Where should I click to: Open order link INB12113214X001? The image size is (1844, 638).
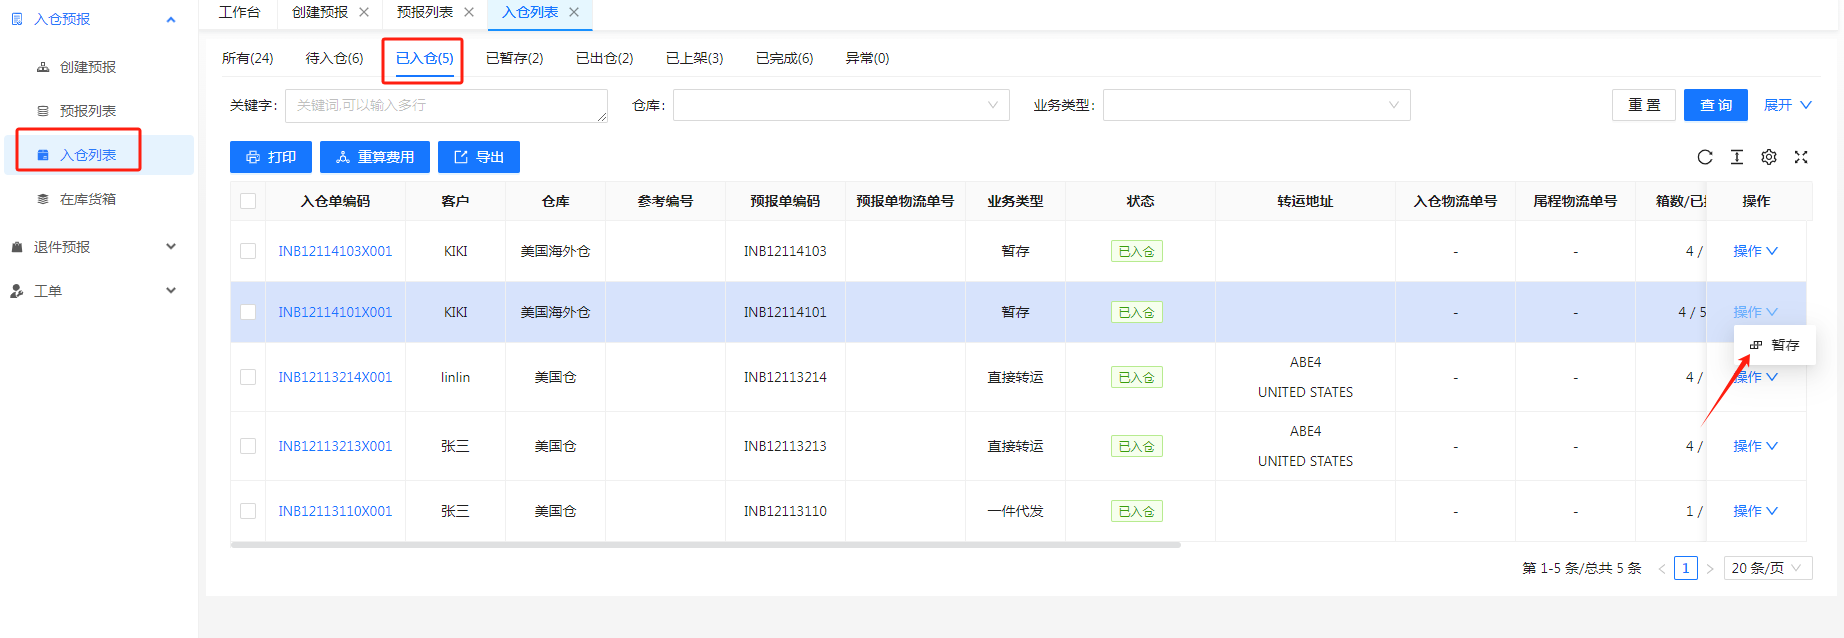click(335, 377)
